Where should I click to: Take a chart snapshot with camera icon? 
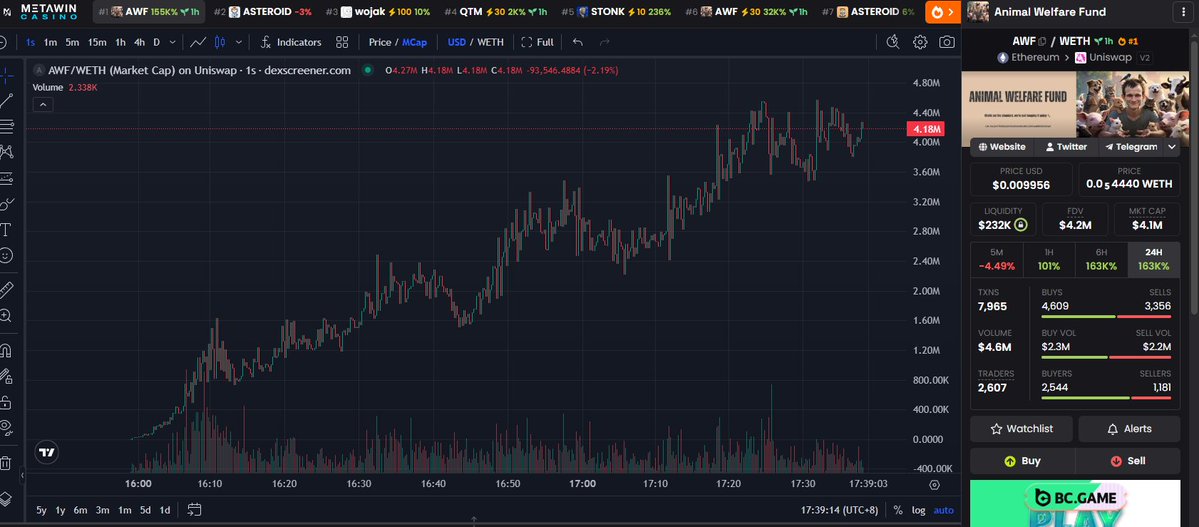tap(947, 42)
